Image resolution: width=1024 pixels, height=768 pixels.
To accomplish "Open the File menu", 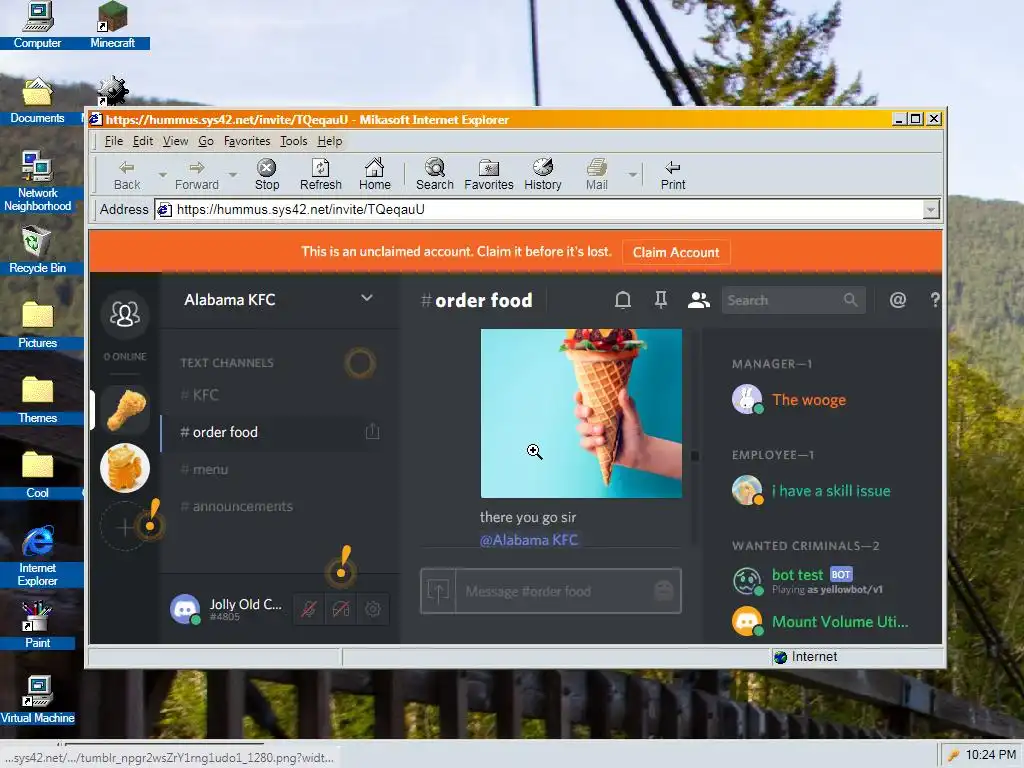I will coord(114,141).
